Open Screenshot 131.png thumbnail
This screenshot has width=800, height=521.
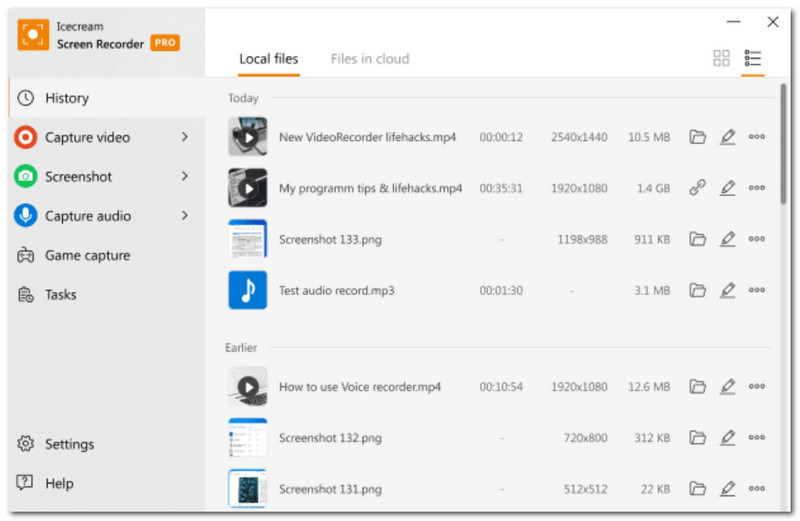pos(247,488)
